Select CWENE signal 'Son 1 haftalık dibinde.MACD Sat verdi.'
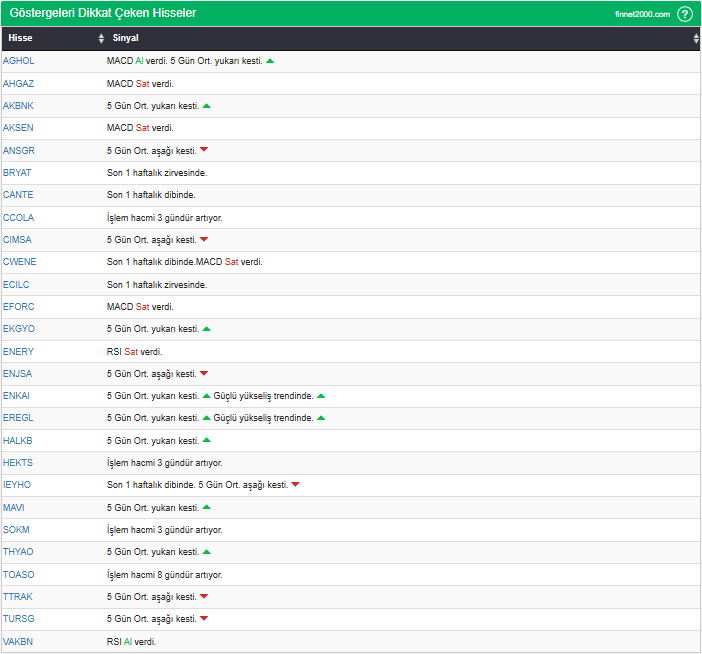Image resolution: width=702 pixels, height=654 pixels. [184, 261]
